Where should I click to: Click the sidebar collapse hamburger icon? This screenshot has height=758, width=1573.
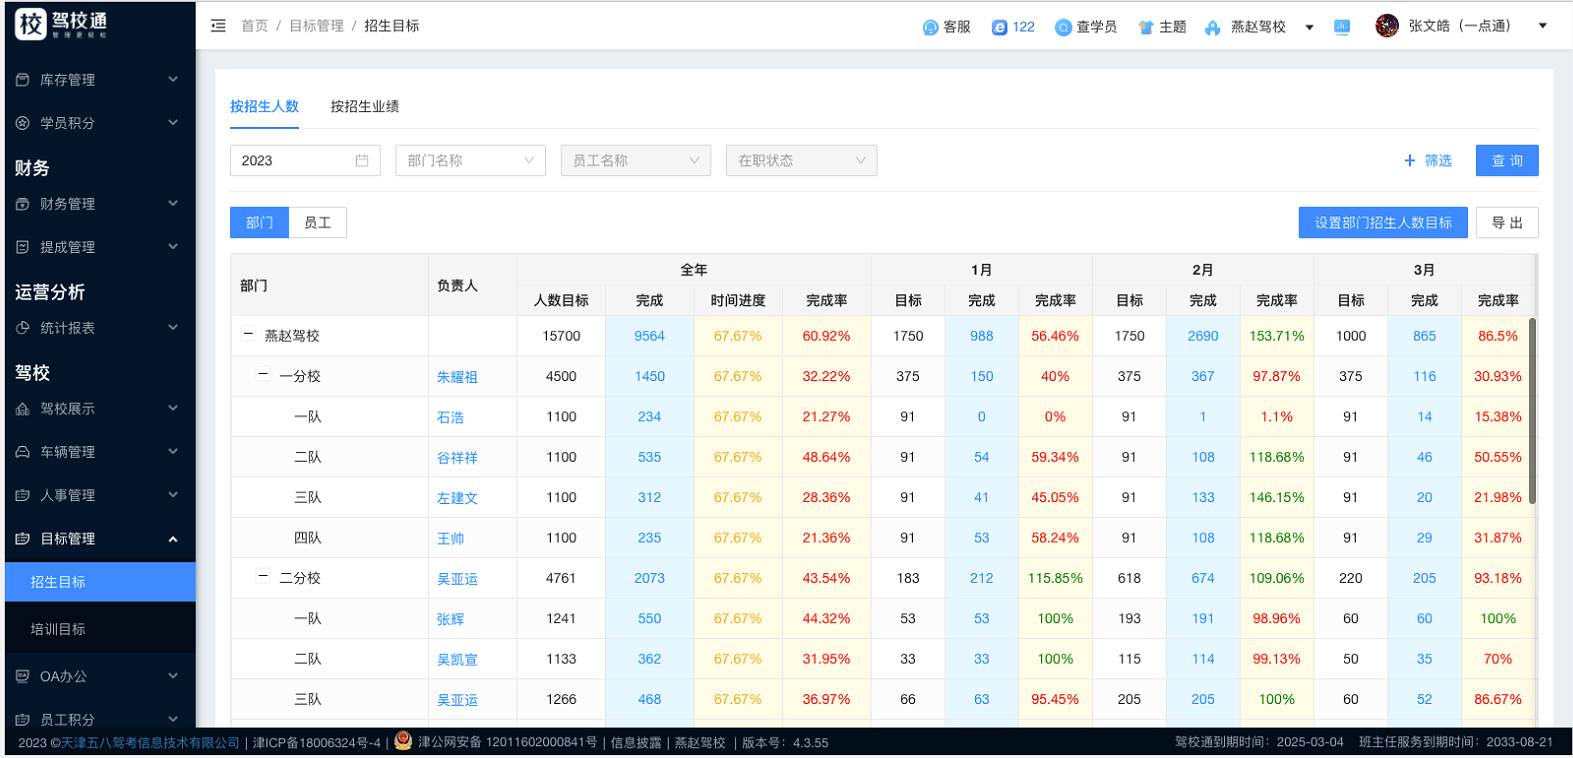tap(218, 26)
